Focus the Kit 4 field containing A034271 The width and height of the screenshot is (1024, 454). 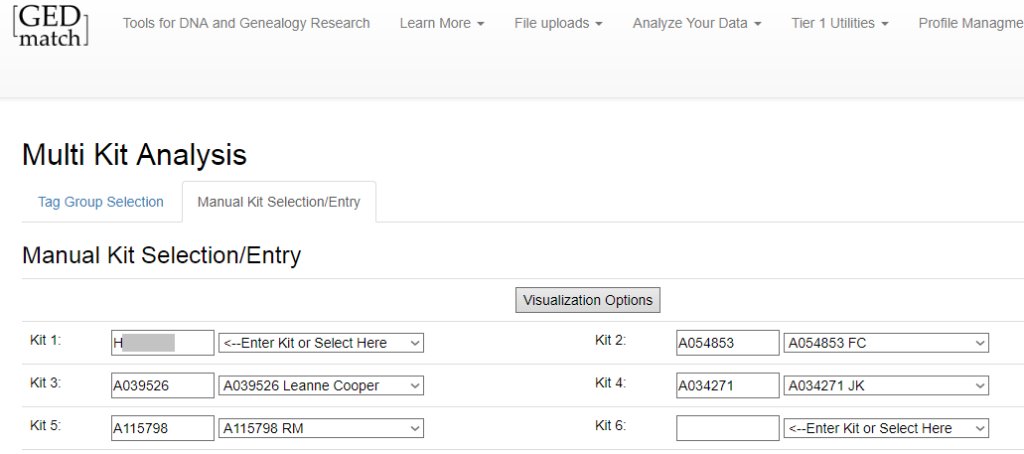(x=728, y=385)
